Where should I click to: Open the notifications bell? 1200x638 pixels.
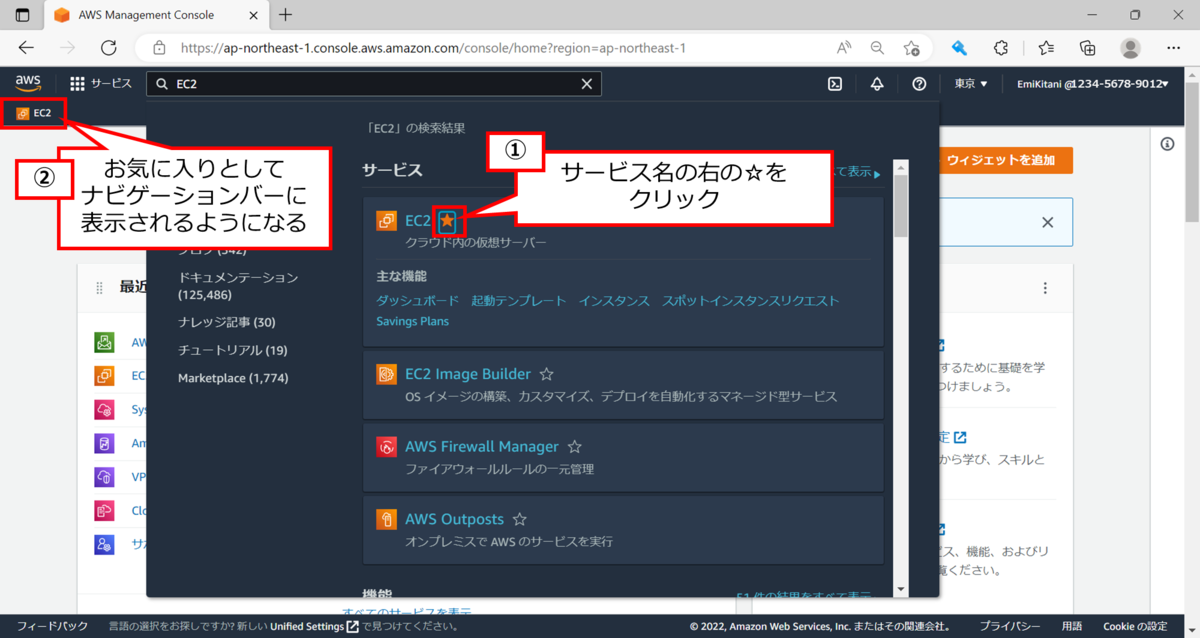pos(877,84)
